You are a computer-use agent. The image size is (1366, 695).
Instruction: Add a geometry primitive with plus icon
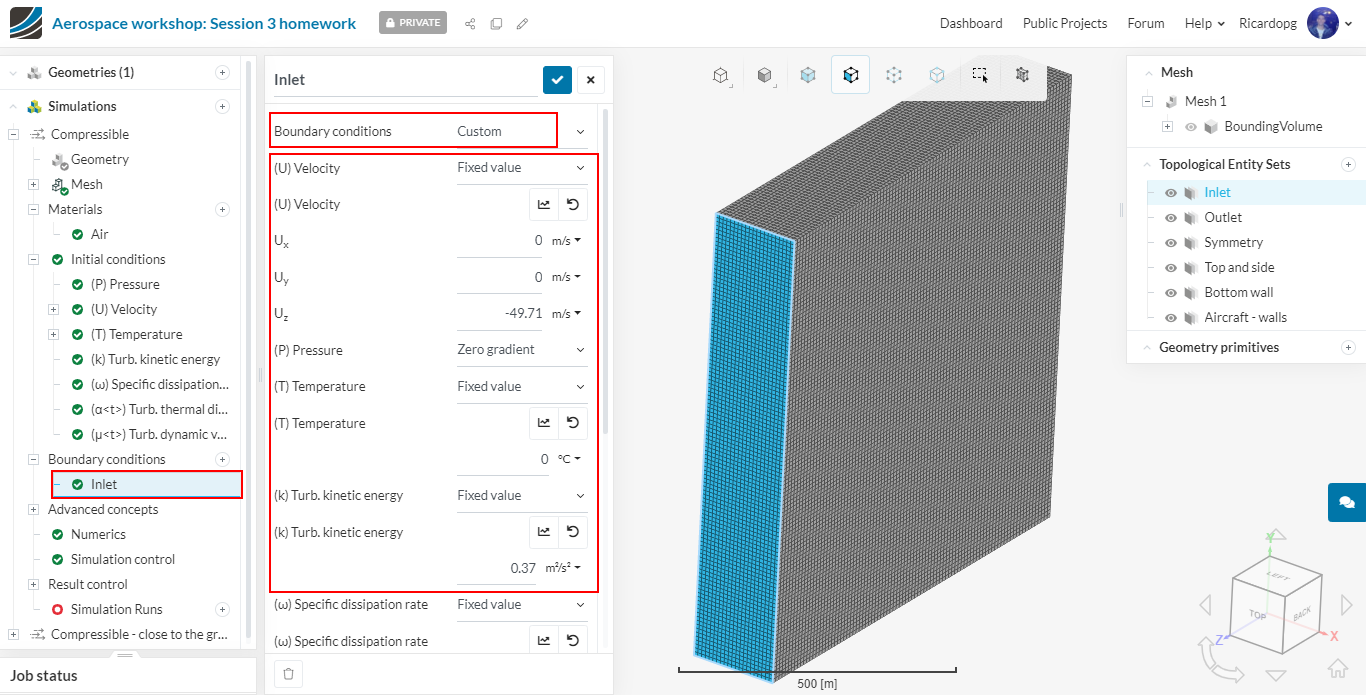1348,347
